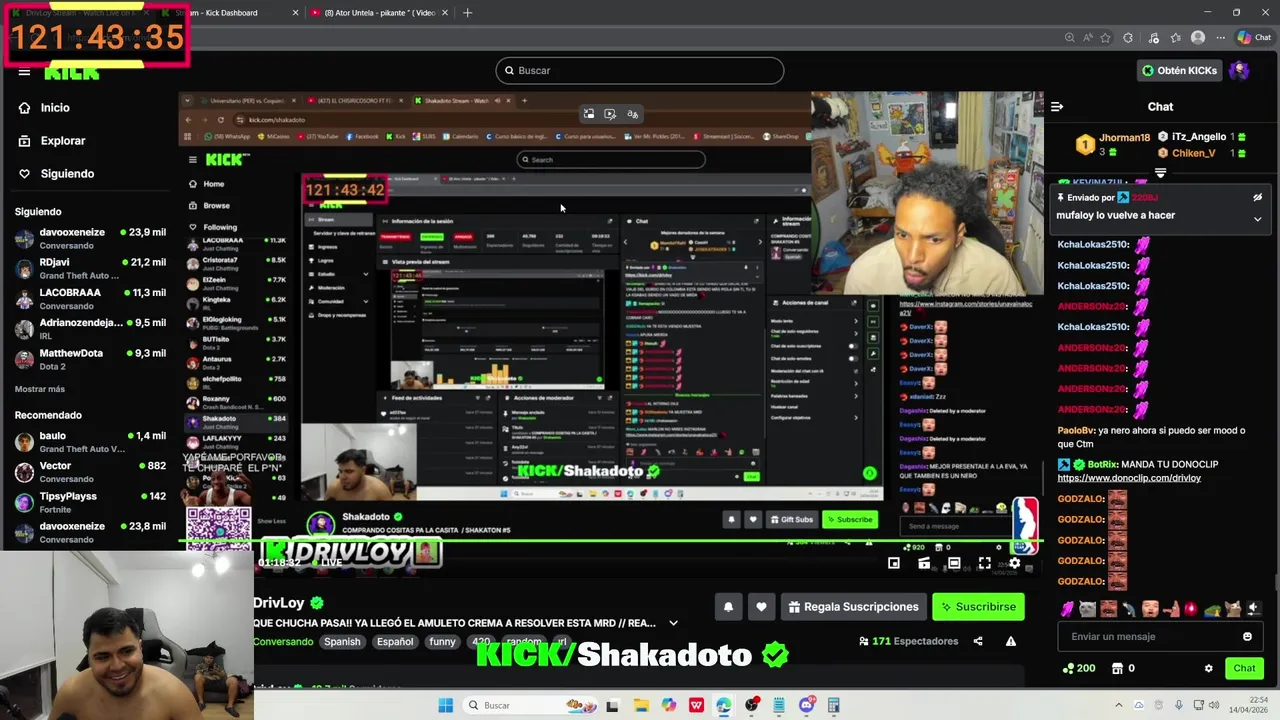Open Edge profile icon
1280x720 pixels.
(1198, 38)
